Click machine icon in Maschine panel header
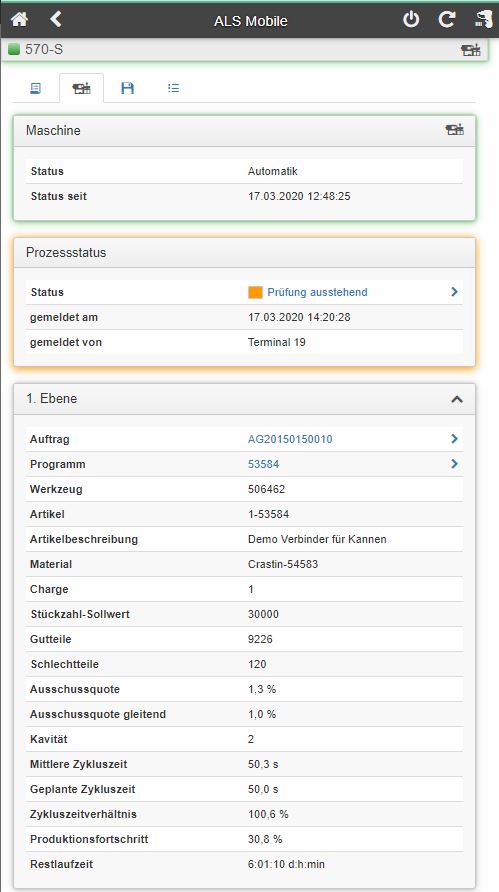499x892 pixels. pyautogui.click(x=455, y=130)
